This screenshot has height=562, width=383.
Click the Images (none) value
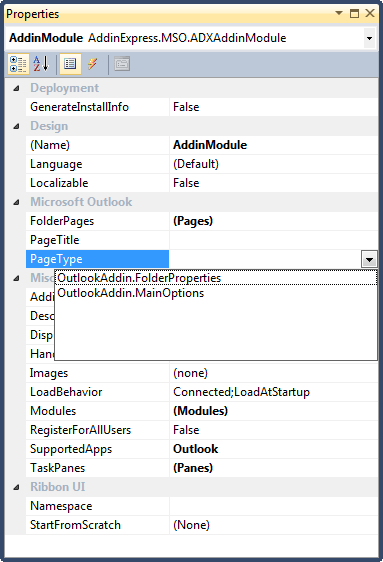click(x=273, y=373)
